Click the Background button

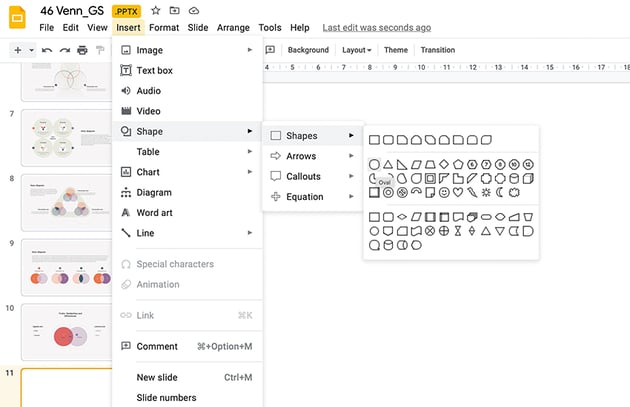pos(308,50)
